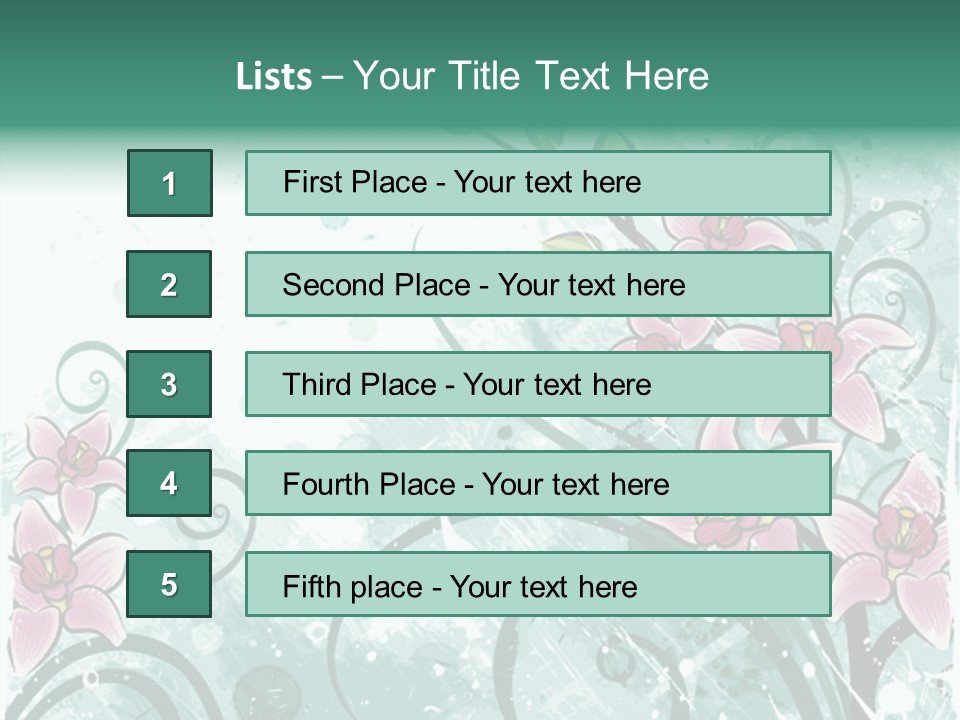Click the Fourth Place text bar
This screenshot has width=960, height=720.
coord(538,483)
